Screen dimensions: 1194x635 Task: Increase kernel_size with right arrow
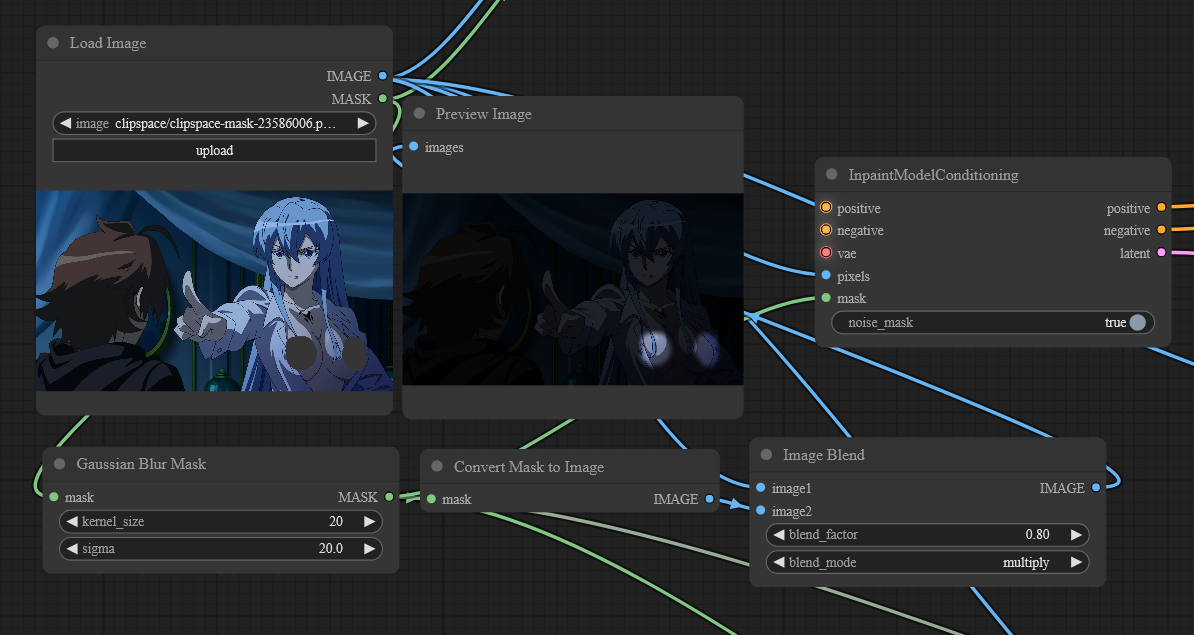tap(369, 522)
